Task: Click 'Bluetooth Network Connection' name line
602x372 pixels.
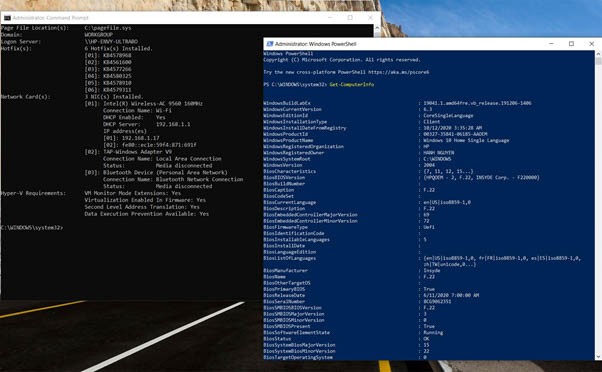Action: 200,180
